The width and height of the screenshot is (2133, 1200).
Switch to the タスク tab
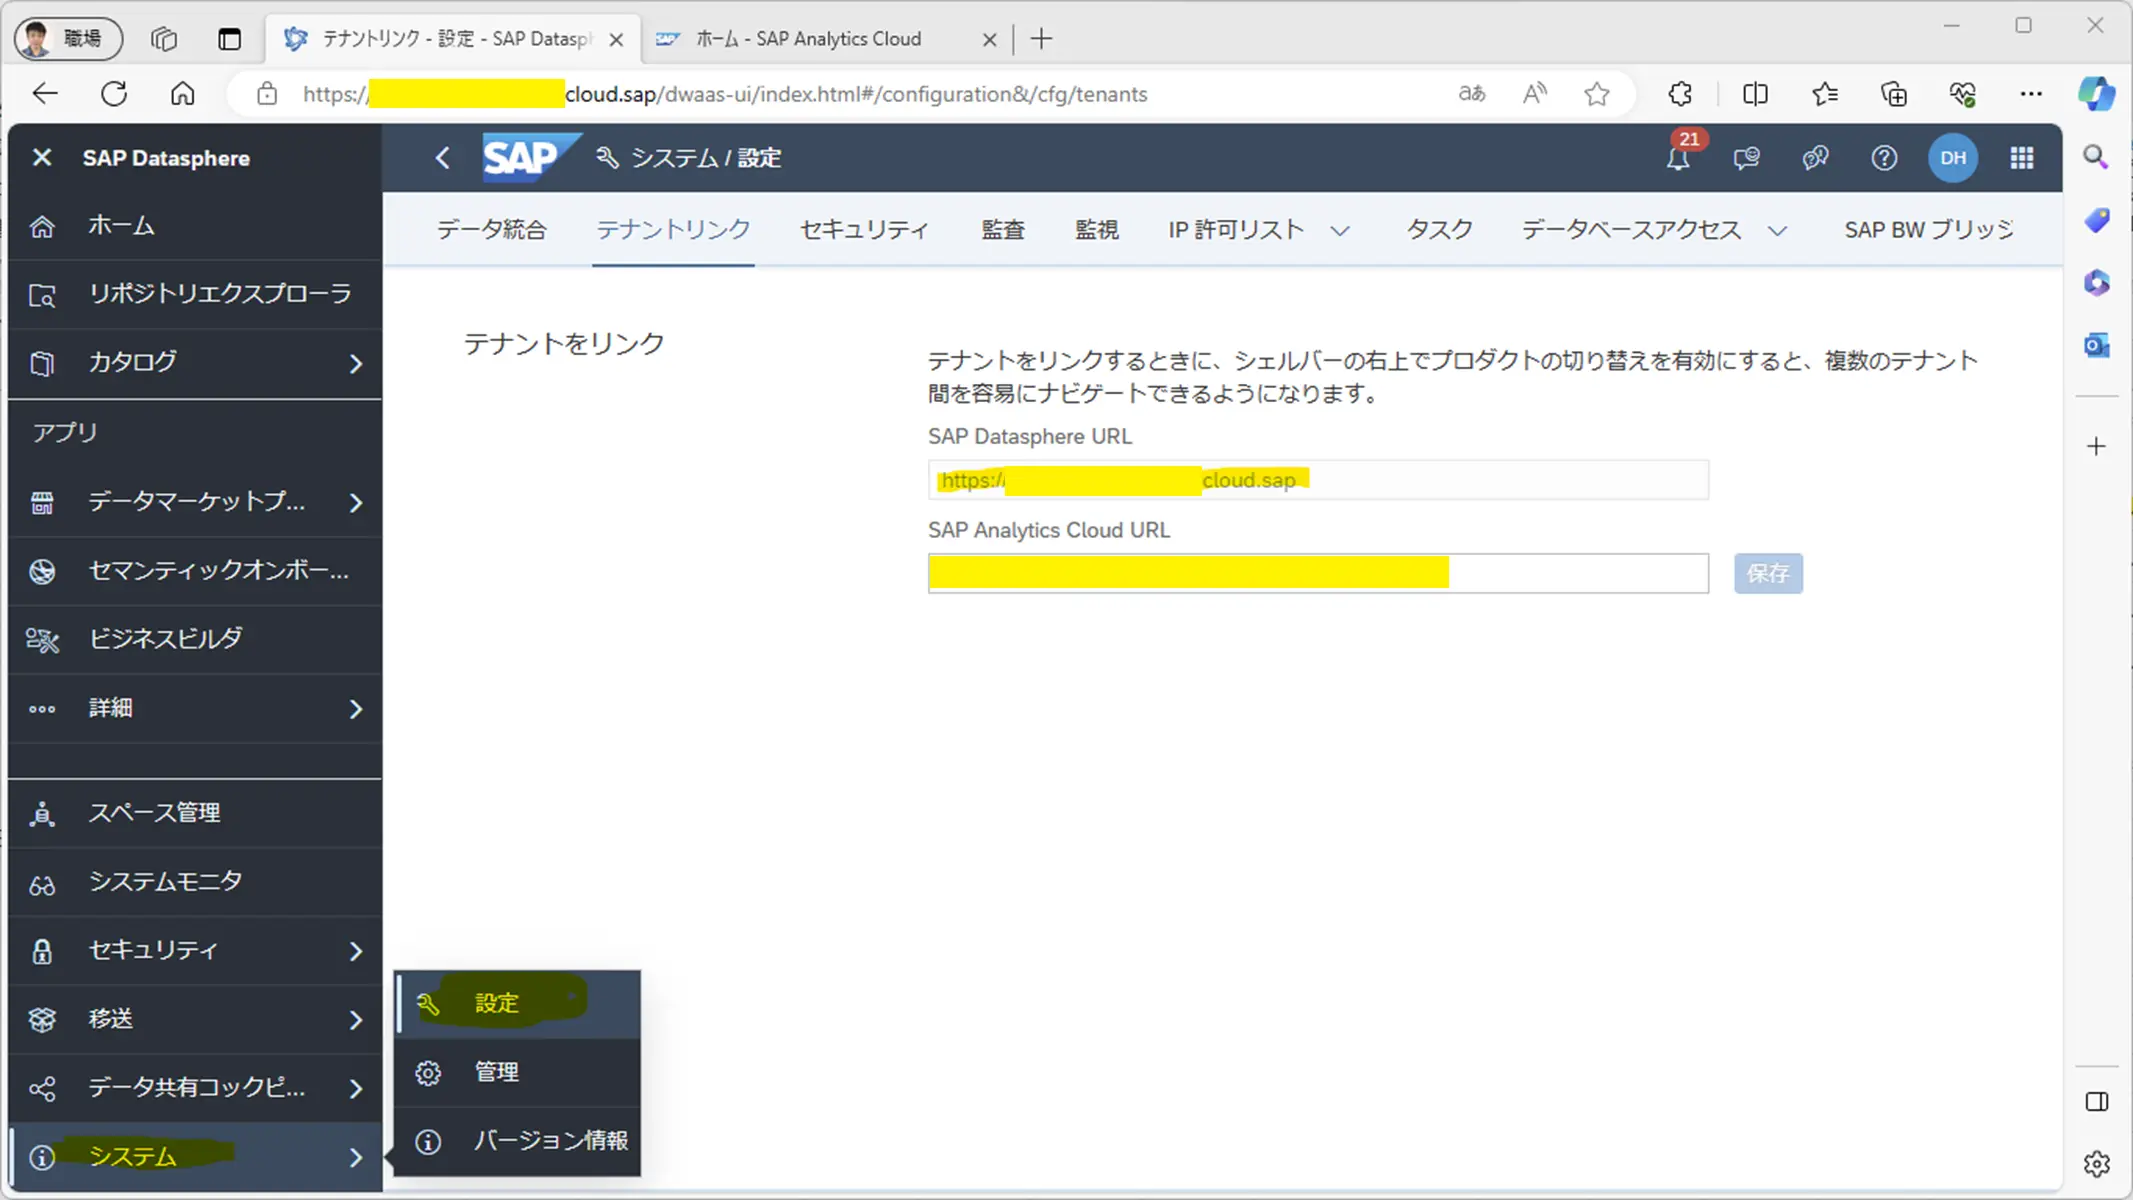(1440, 230)
